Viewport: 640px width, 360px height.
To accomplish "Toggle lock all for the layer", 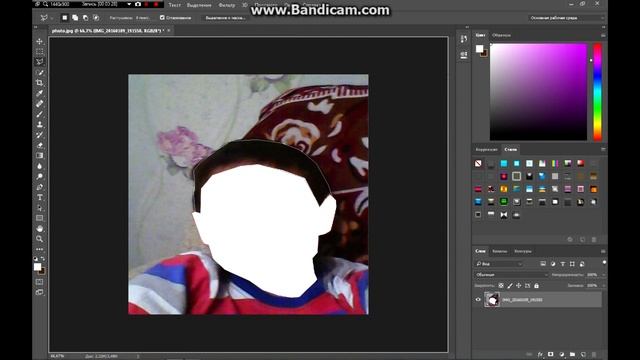I will [536, 286].
